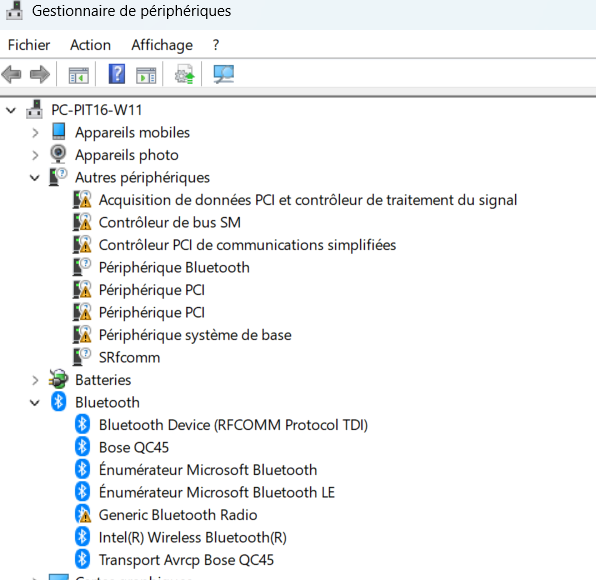Click Bluetooth icon of Intel(R) Wireless Bluetooth(R)
This screenshot has width=596, height=580.
click(x=82, y=537)
